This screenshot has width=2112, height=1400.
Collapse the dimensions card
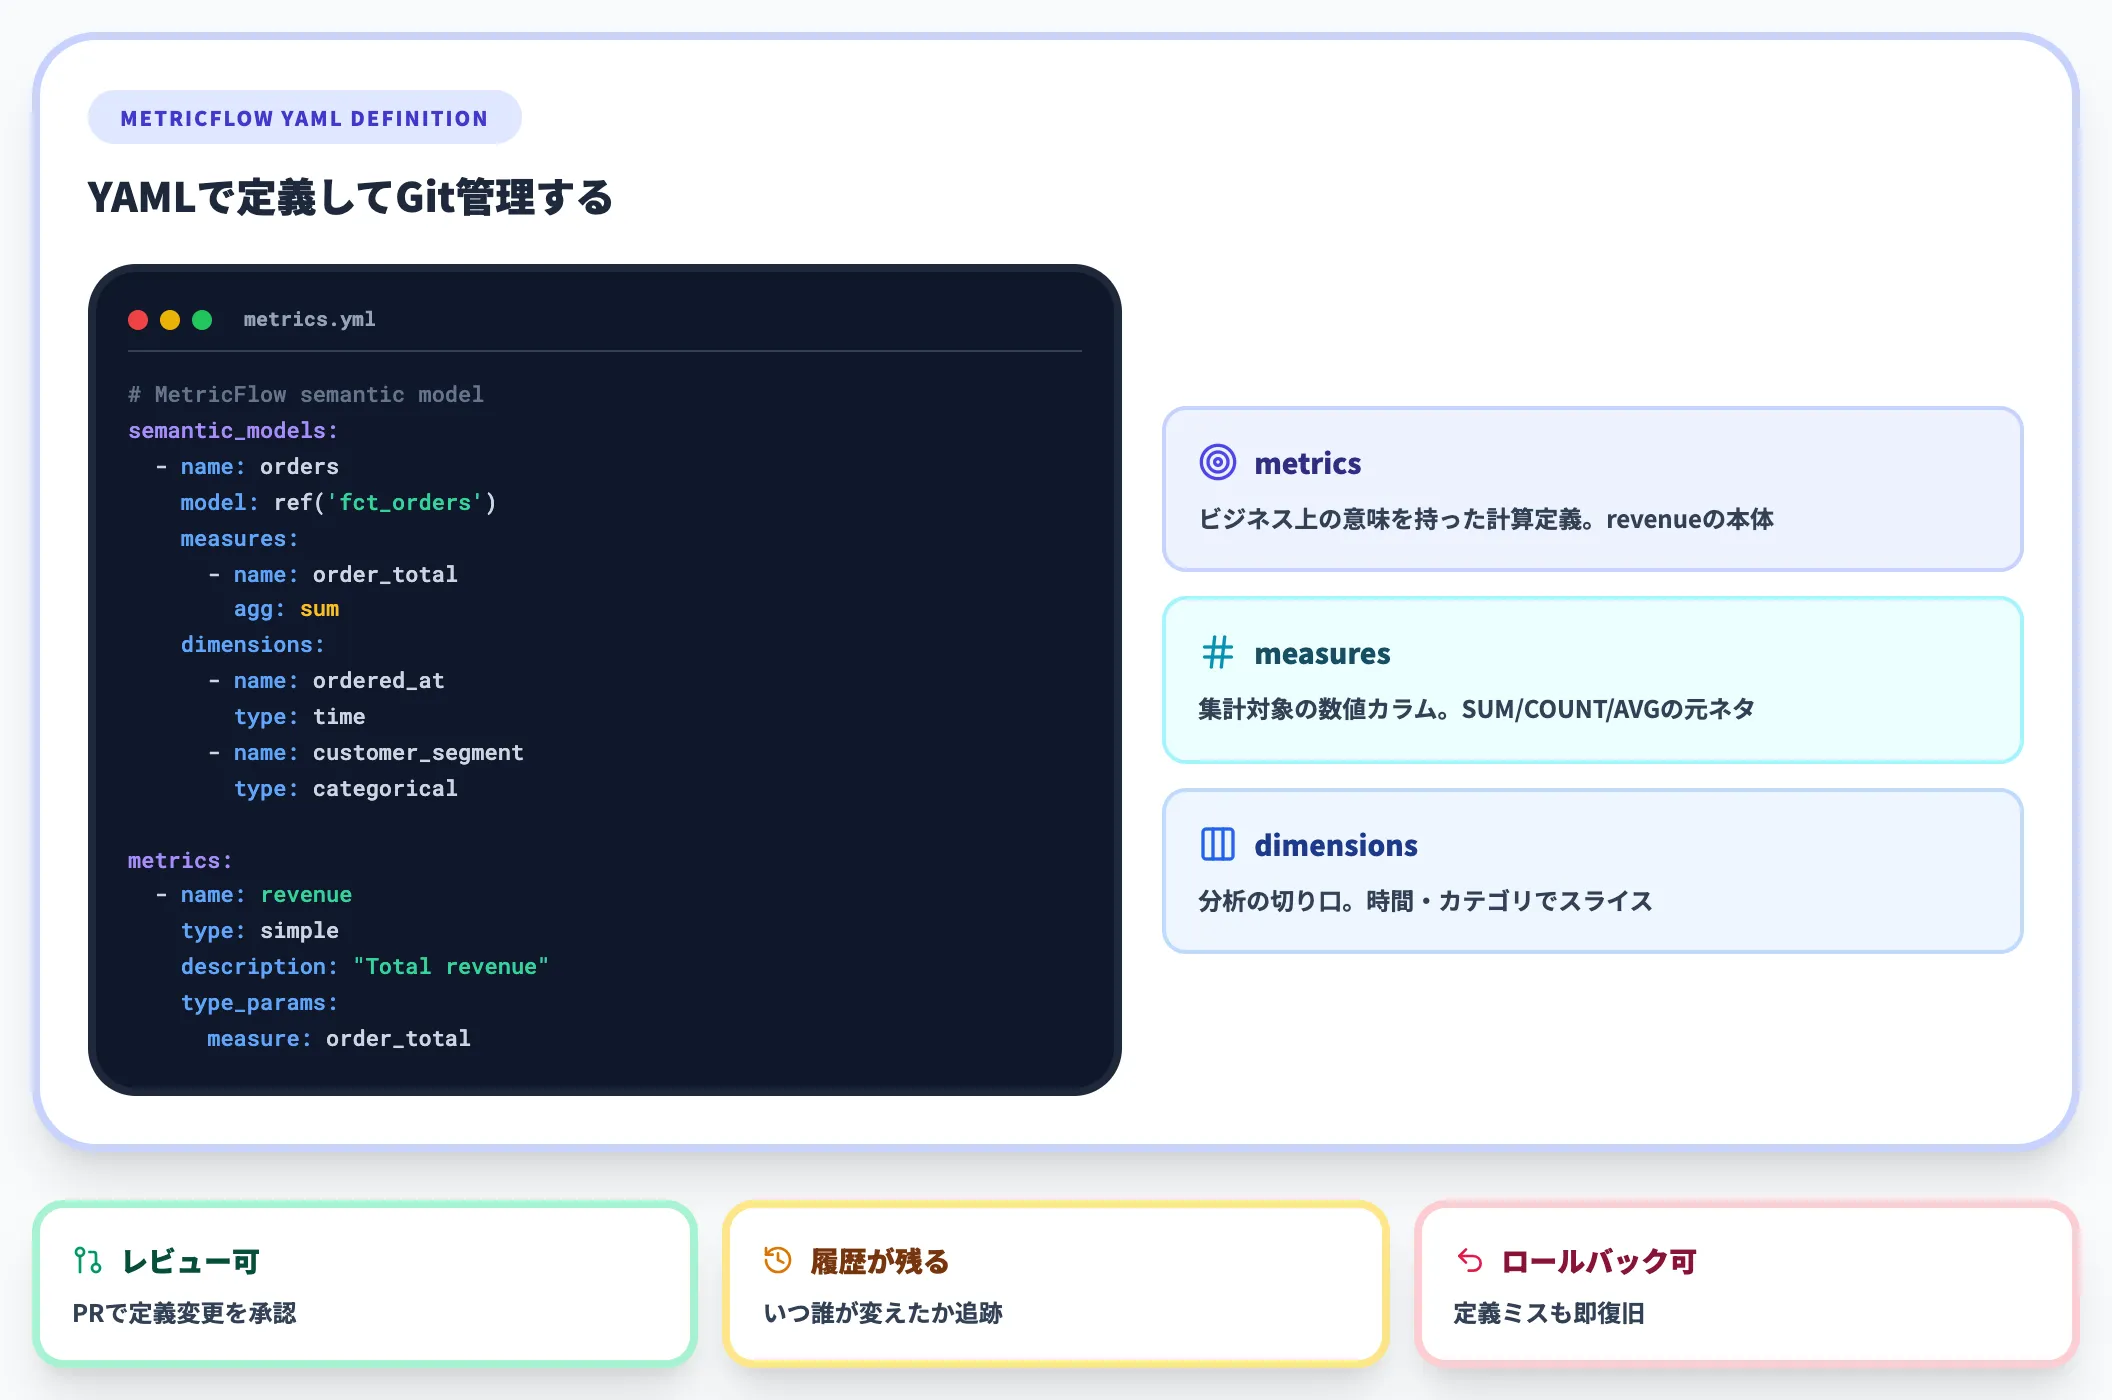[1593, 871]
